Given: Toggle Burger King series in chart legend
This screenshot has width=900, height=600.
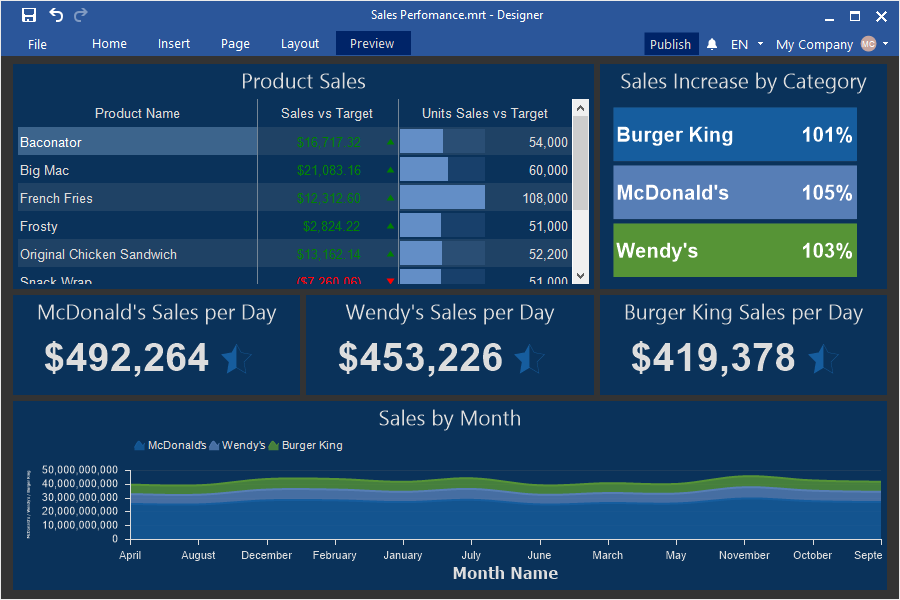Looking at the screenshot, I should coord(305,445).
